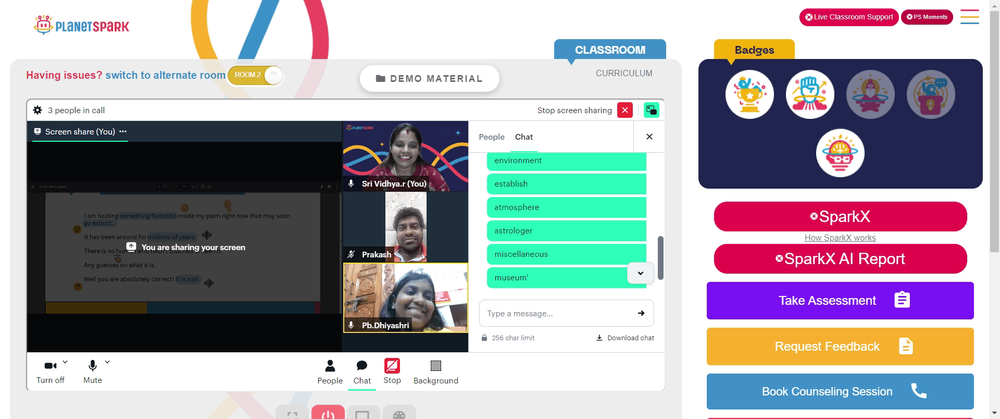Click the chat panel scrollbar
1000x419 pixels.
[661, 258]
